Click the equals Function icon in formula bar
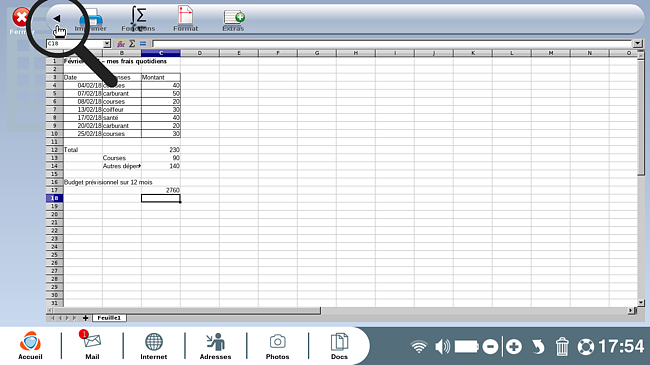The image size is (650, 365). (x=143, y=44)
